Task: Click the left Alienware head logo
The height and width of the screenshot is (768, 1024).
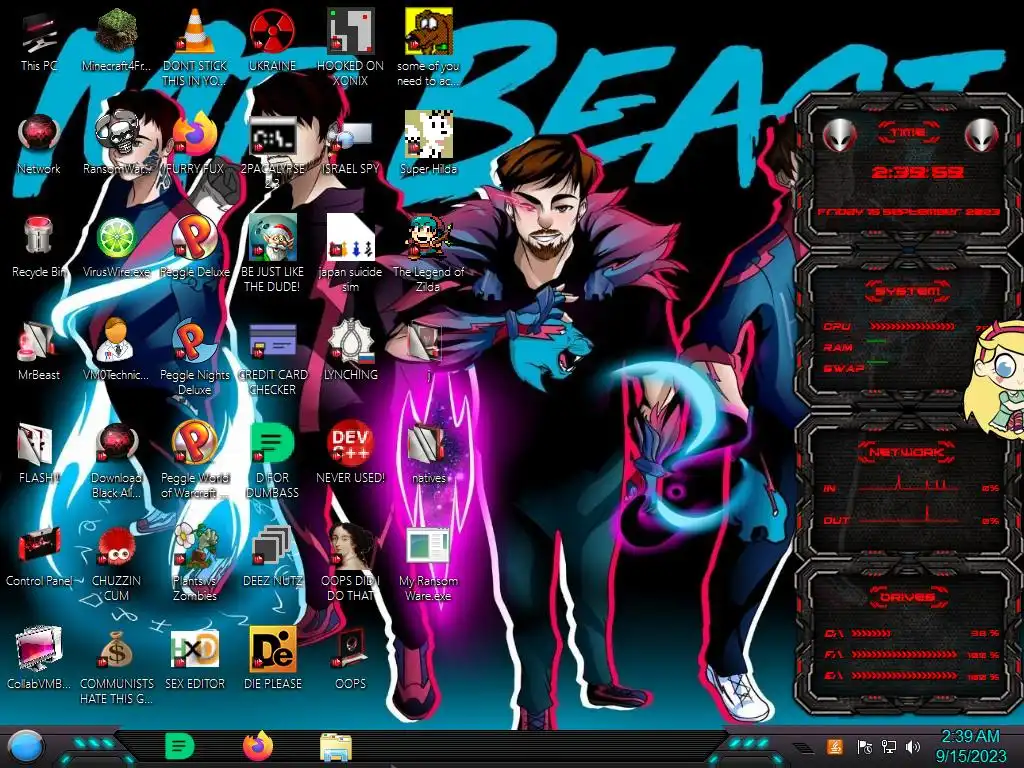Action: (x=839, y=136)
